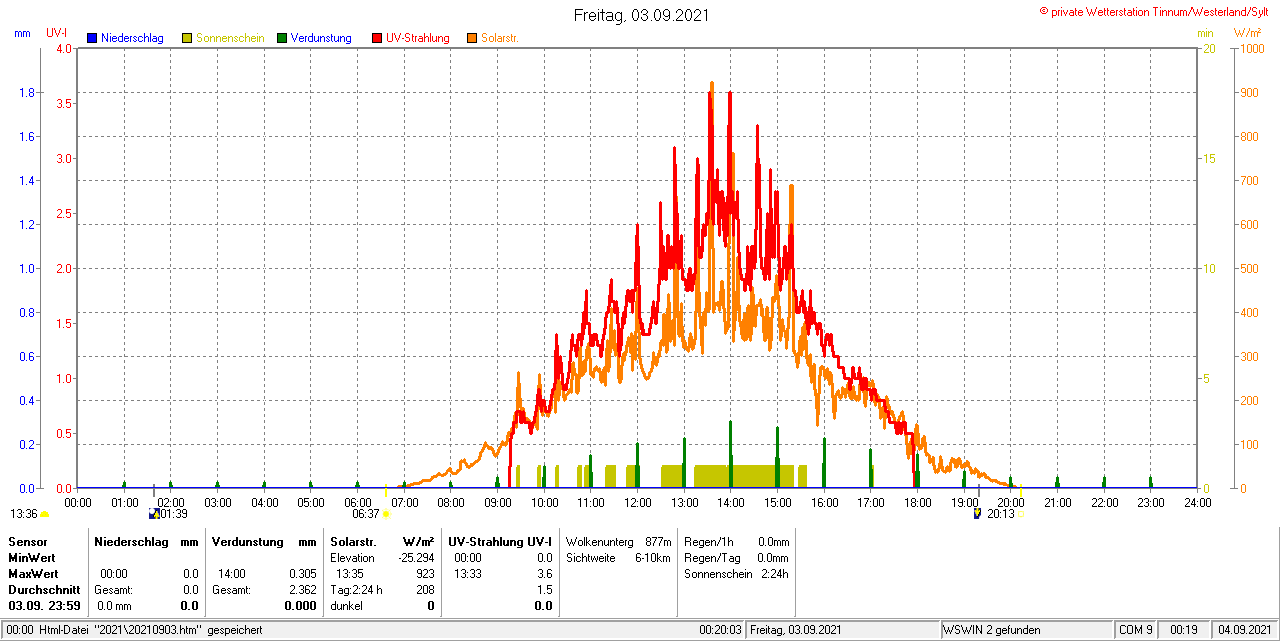Select the Niederschlag legend label

pos(132,38)
